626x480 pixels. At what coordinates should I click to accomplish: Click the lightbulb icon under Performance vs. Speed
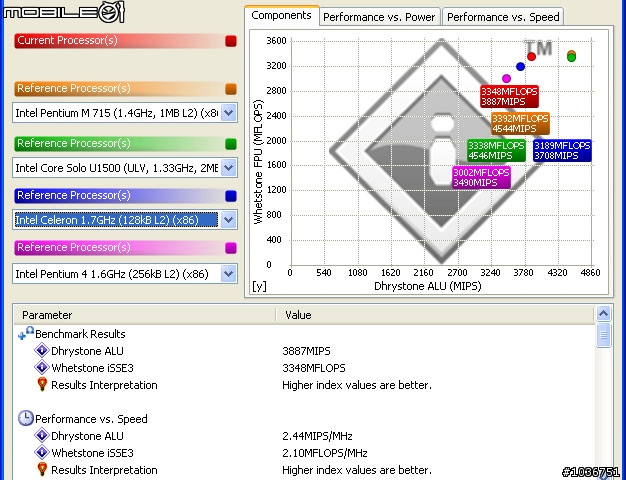click(42, 469)
